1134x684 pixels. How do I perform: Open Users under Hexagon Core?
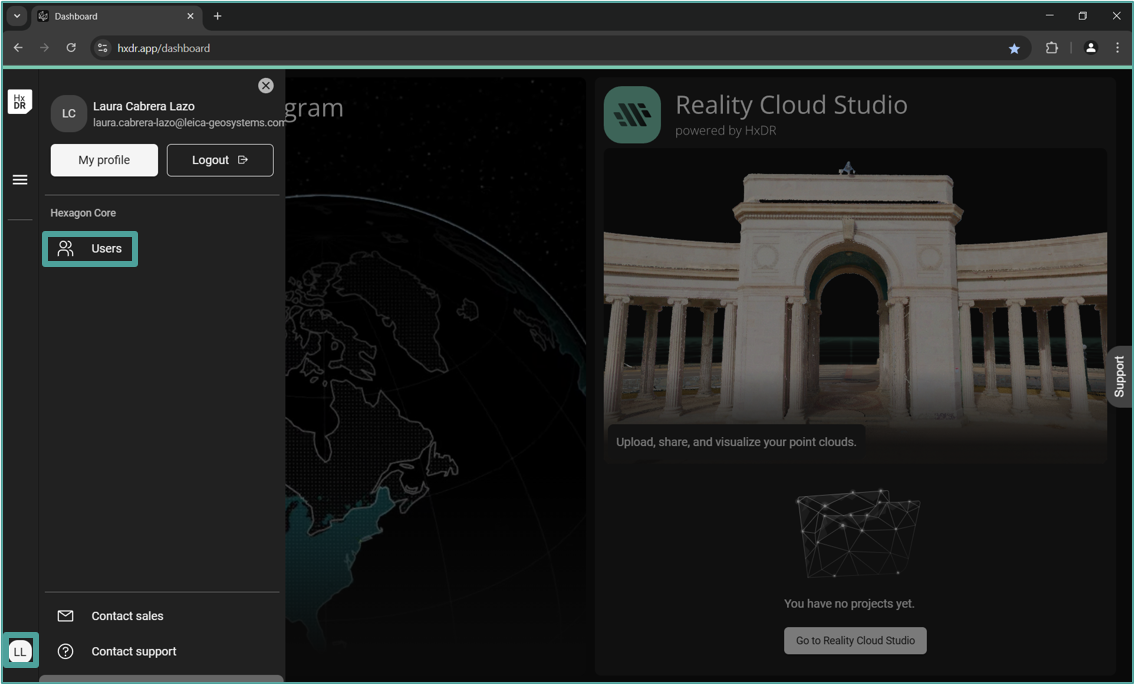91,249
